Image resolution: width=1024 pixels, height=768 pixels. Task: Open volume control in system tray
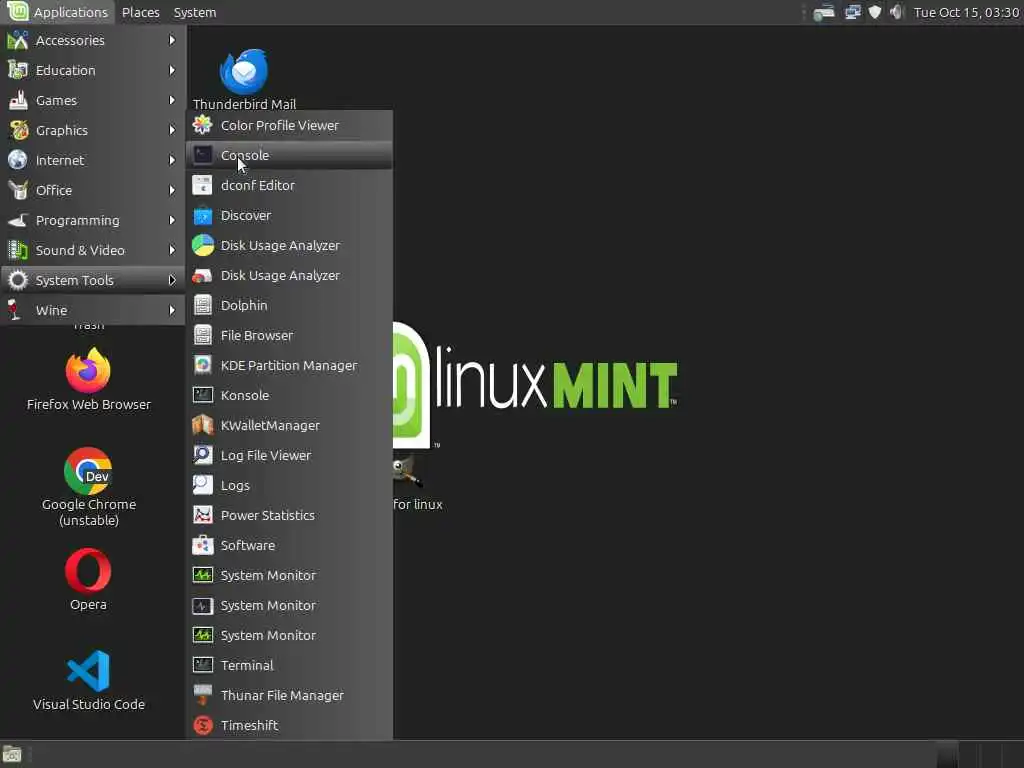coord(896,12)
